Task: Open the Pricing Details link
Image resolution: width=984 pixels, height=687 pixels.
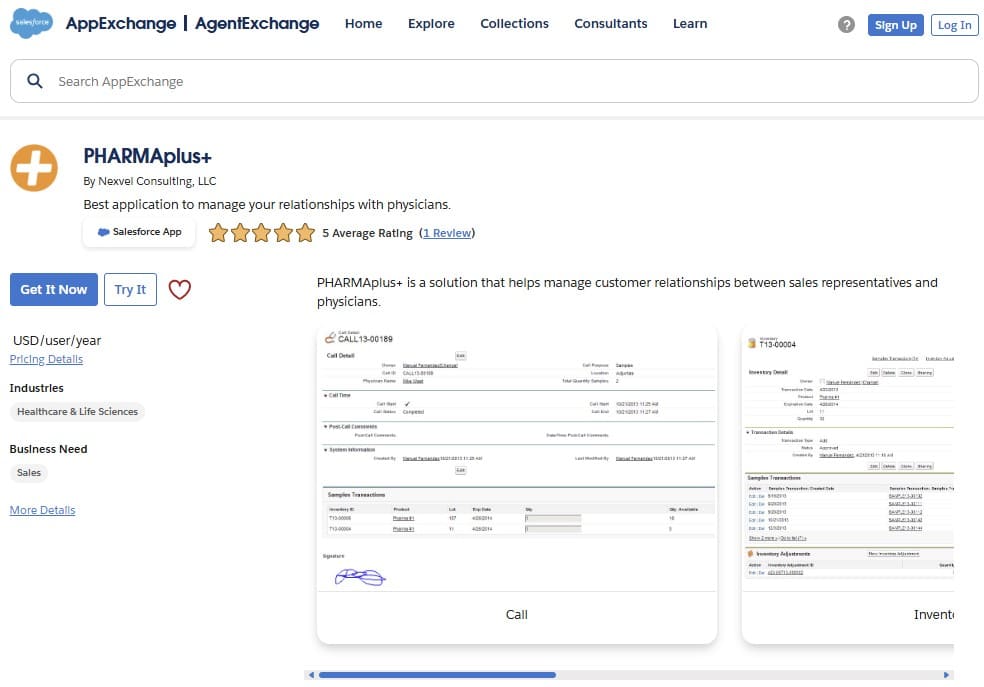Action: [46, 359]
